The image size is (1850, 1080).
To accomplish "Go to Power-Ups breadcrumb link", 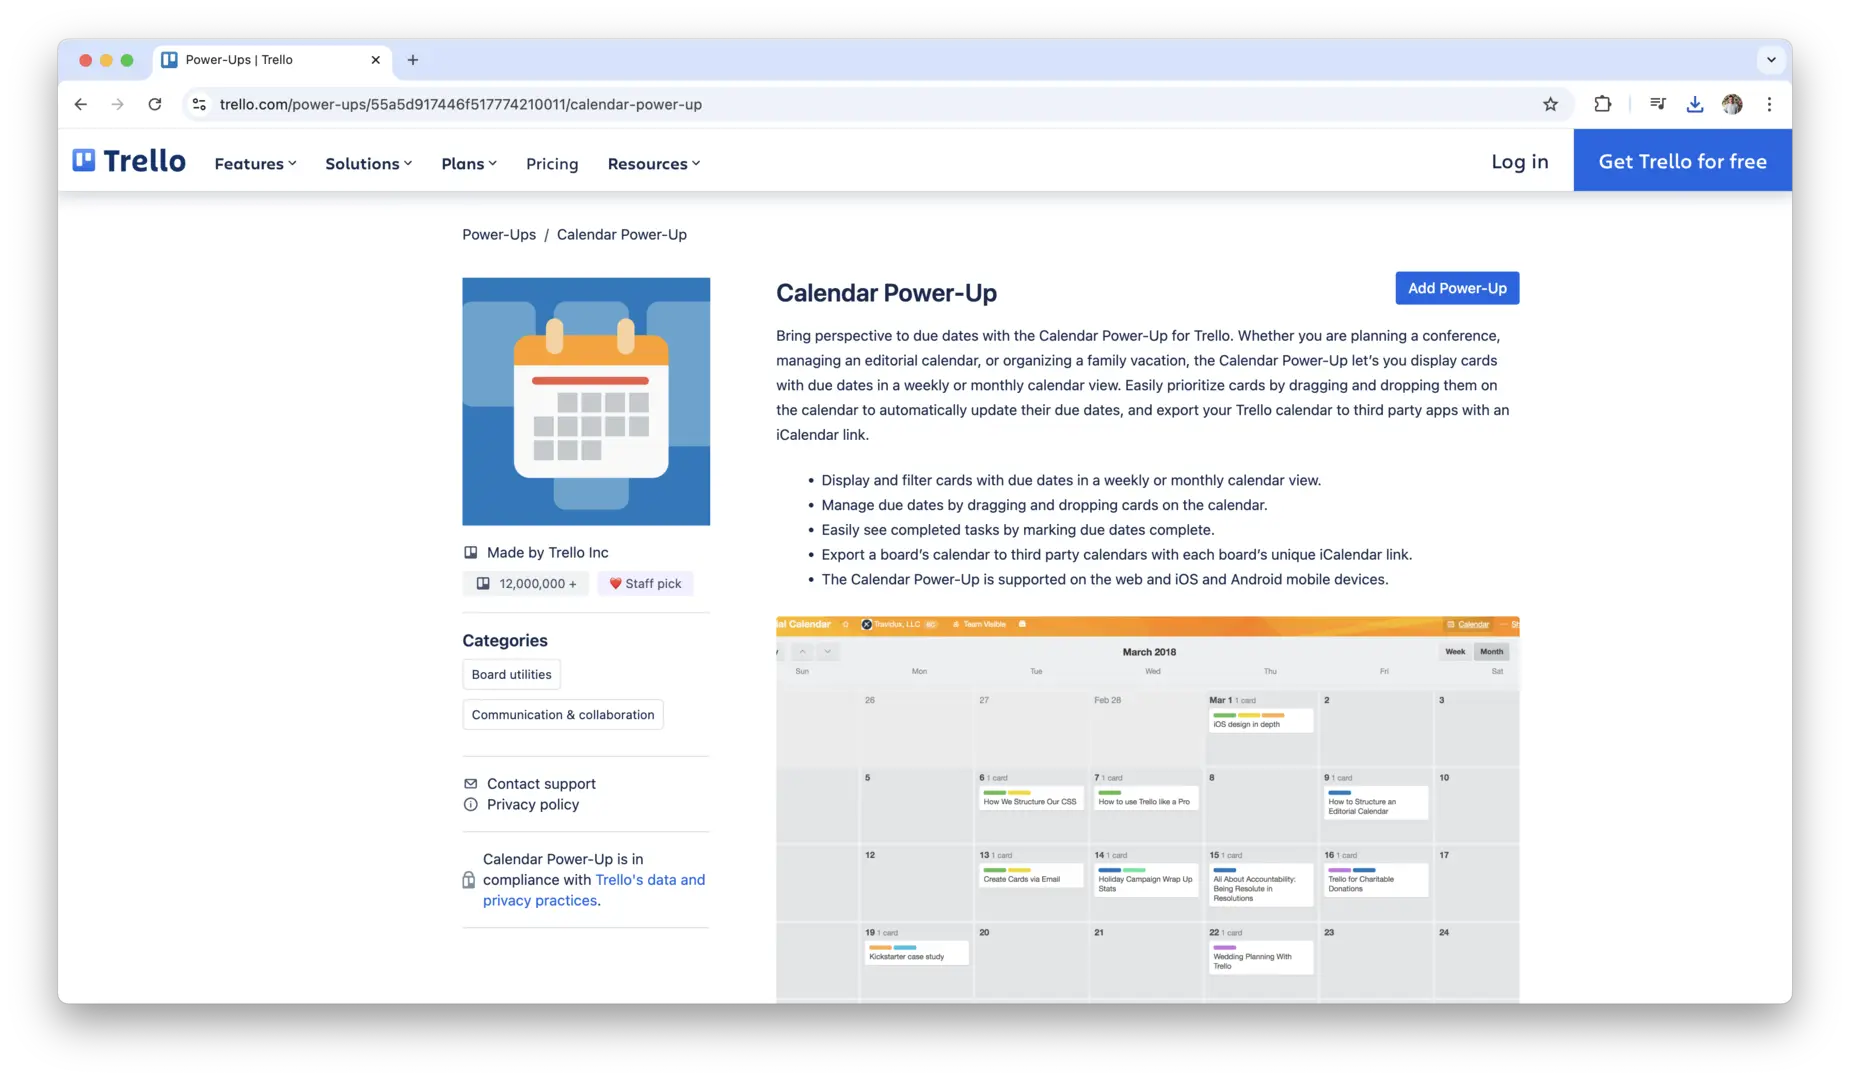I will pos(499,235).
